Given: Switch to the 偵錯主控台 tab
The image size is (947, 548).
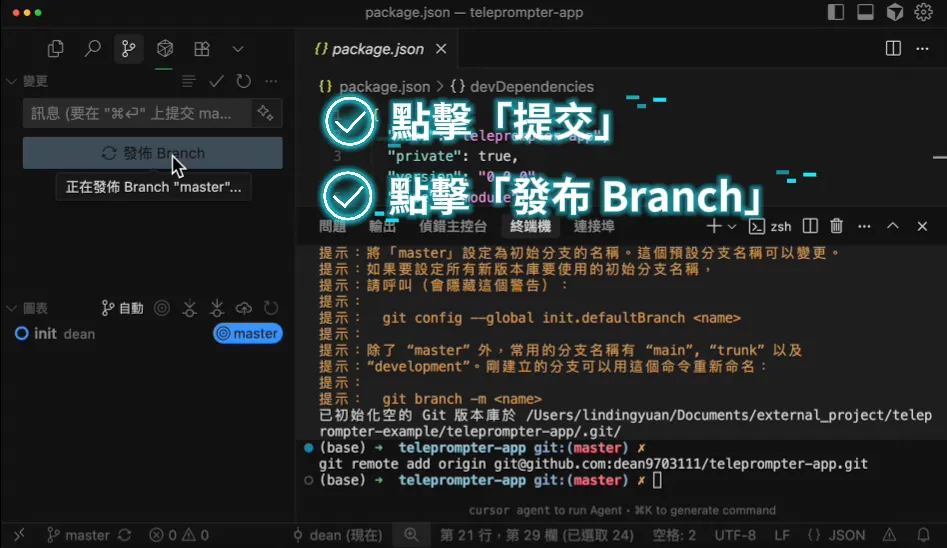Looking at the screenshot, I should pos(453,226).
